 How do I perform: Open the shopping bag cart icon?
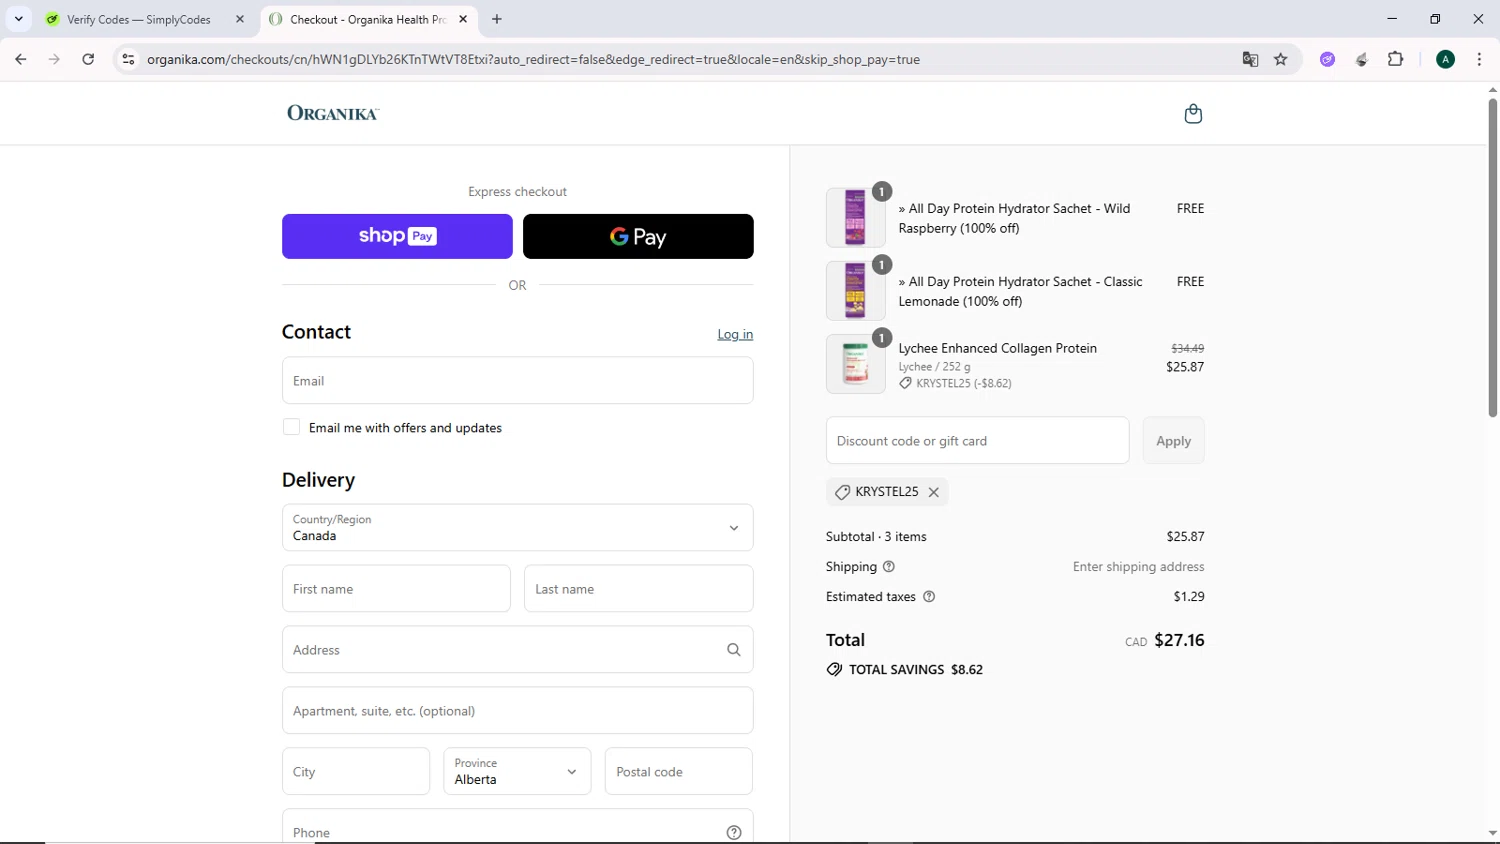[x=1193, y=114]
